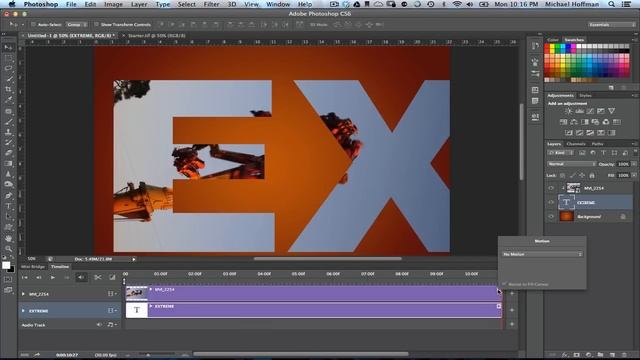The height and width of the screenshot is (360, 640).
Task: Click the Curves adjustment icon
Action: [590, 111]
